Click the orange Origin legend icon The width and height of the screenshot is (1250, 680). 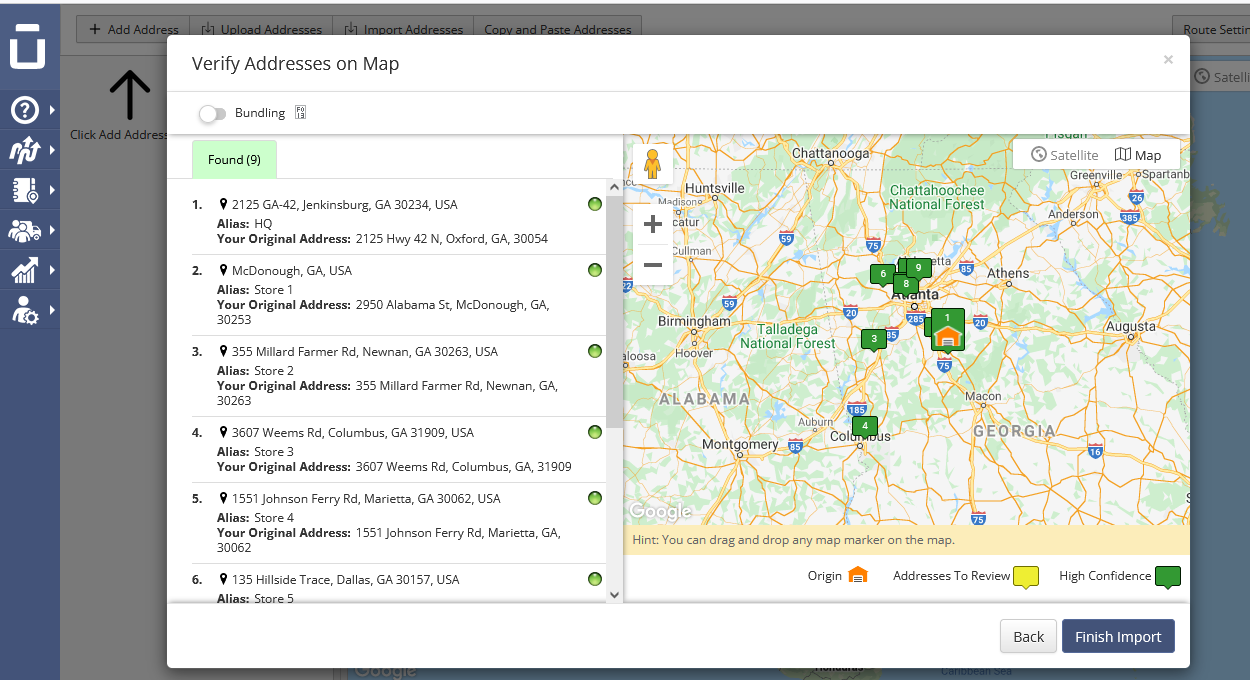point(858,575)
